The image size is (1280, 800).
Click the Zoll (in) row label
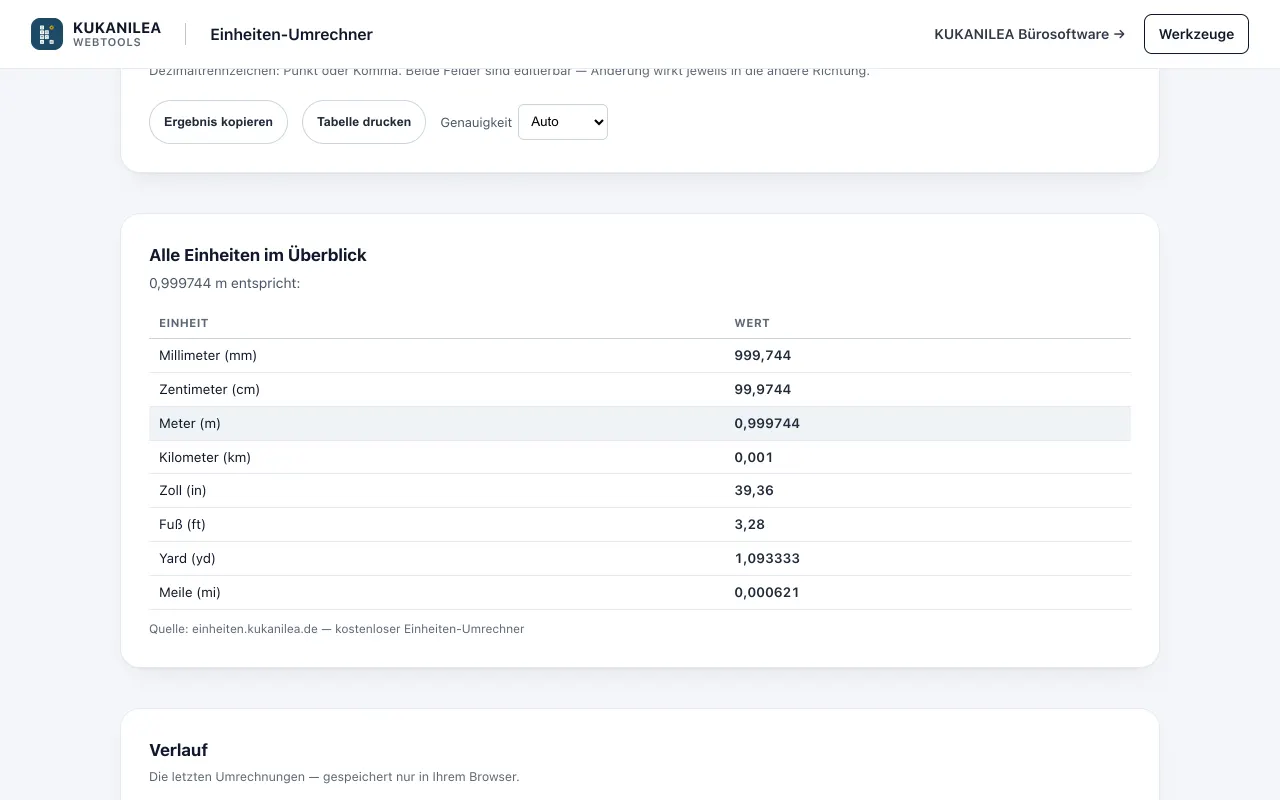tap(183, 490)
